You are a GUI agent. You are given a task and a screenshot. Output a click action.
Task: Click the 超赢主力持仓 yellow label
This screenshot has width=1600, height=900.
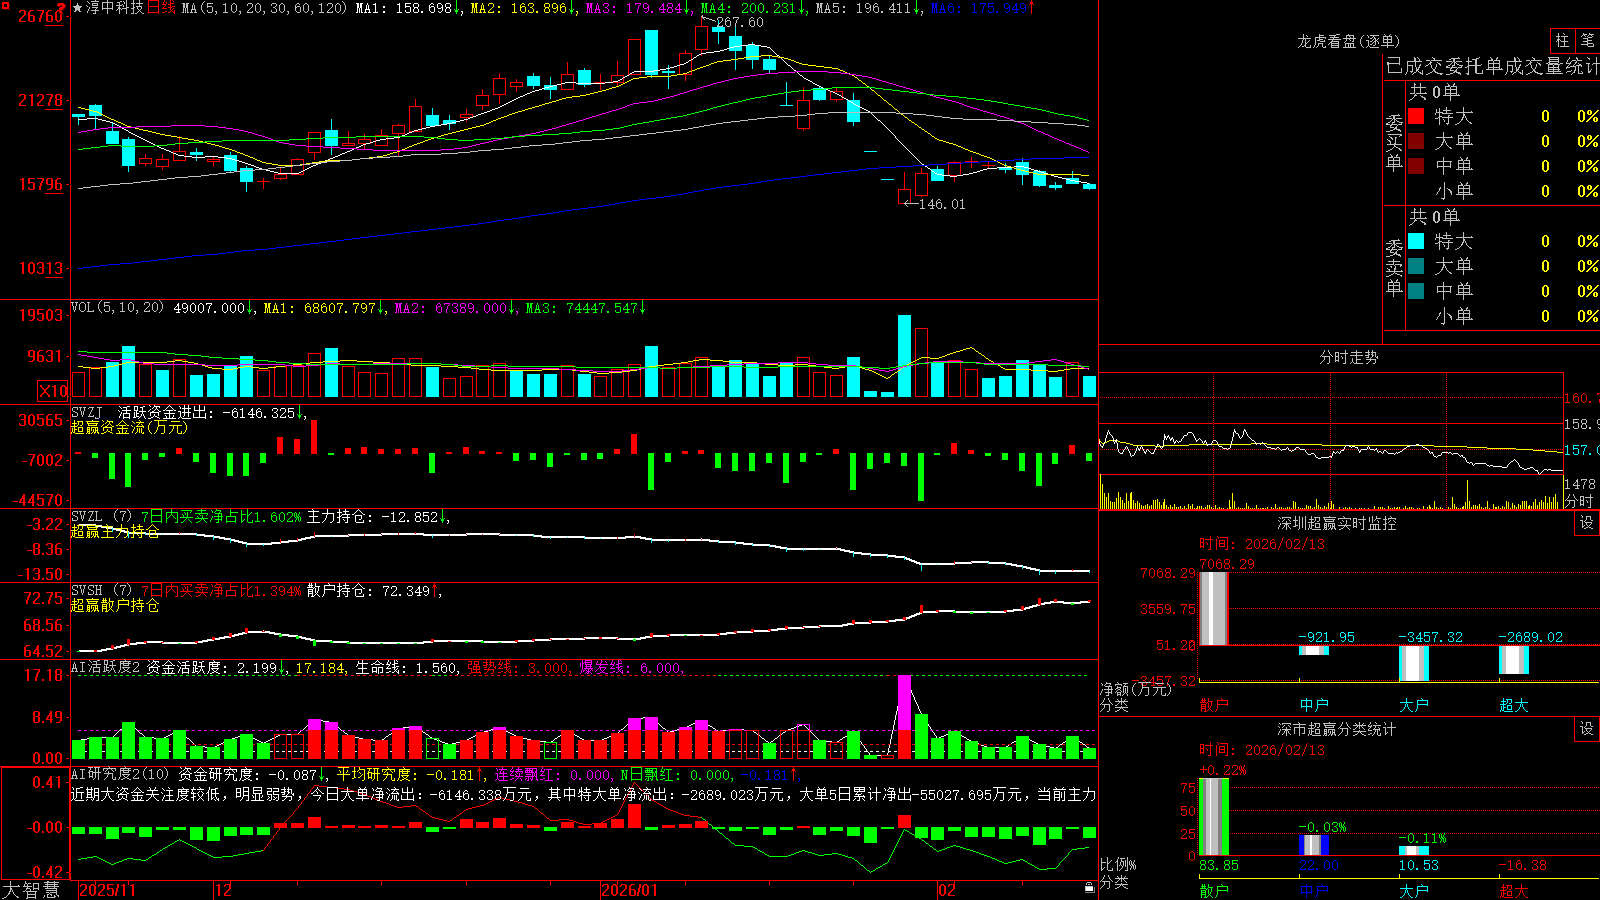click(115, 531)
